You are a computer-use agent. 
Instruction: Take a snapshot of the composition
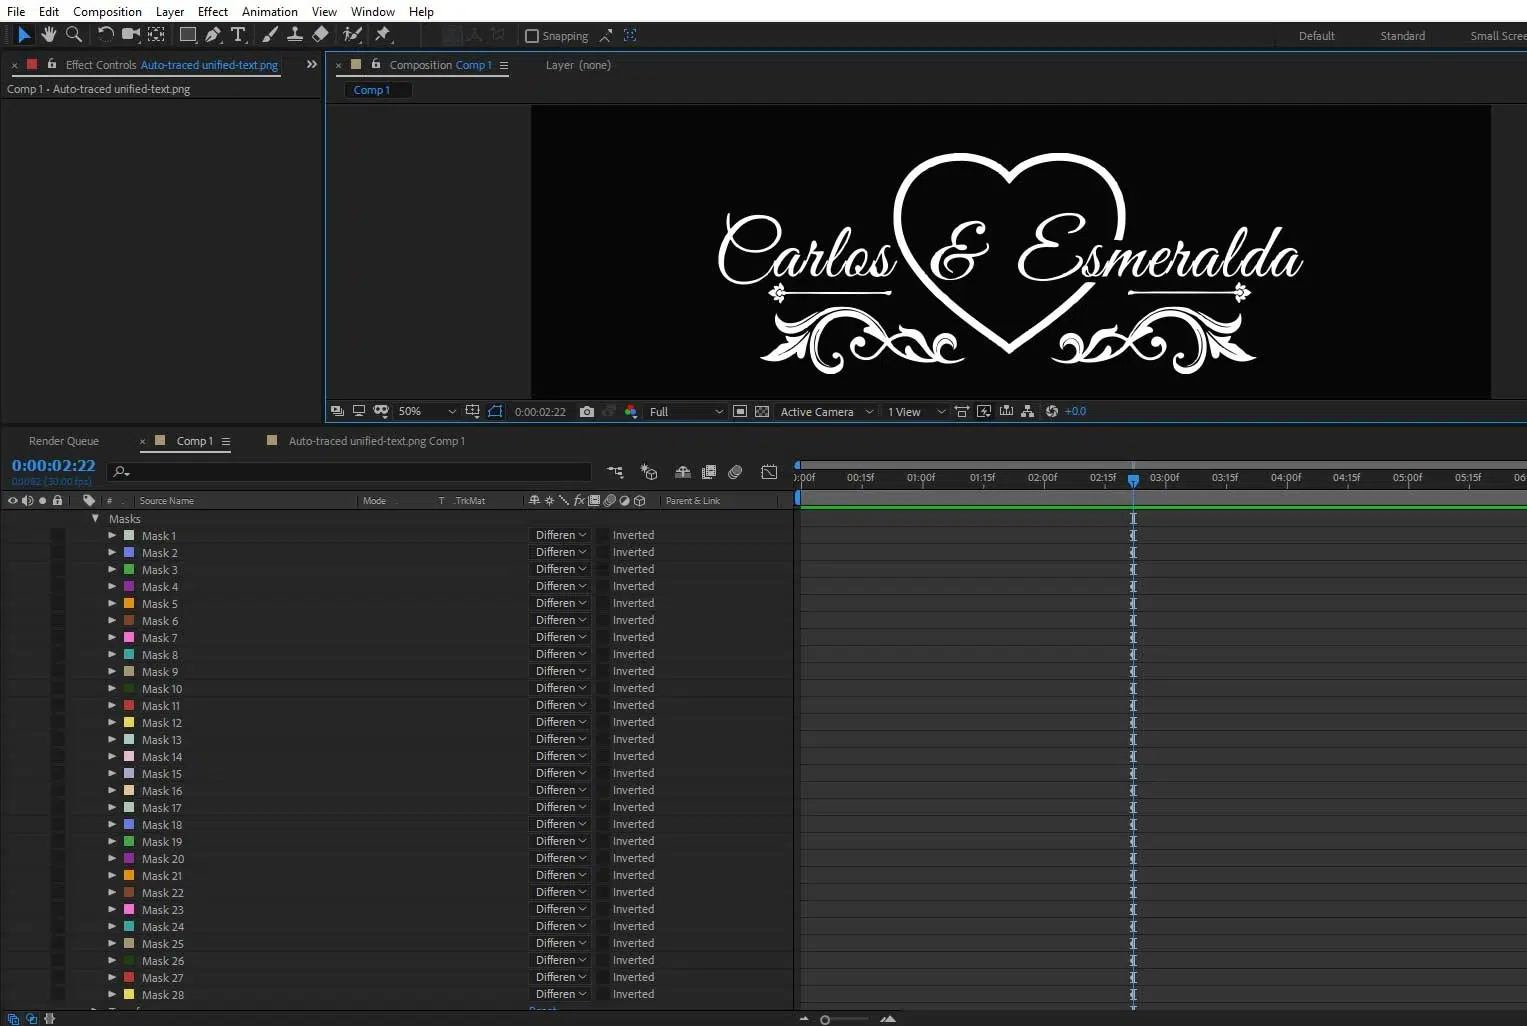(587, 411)
